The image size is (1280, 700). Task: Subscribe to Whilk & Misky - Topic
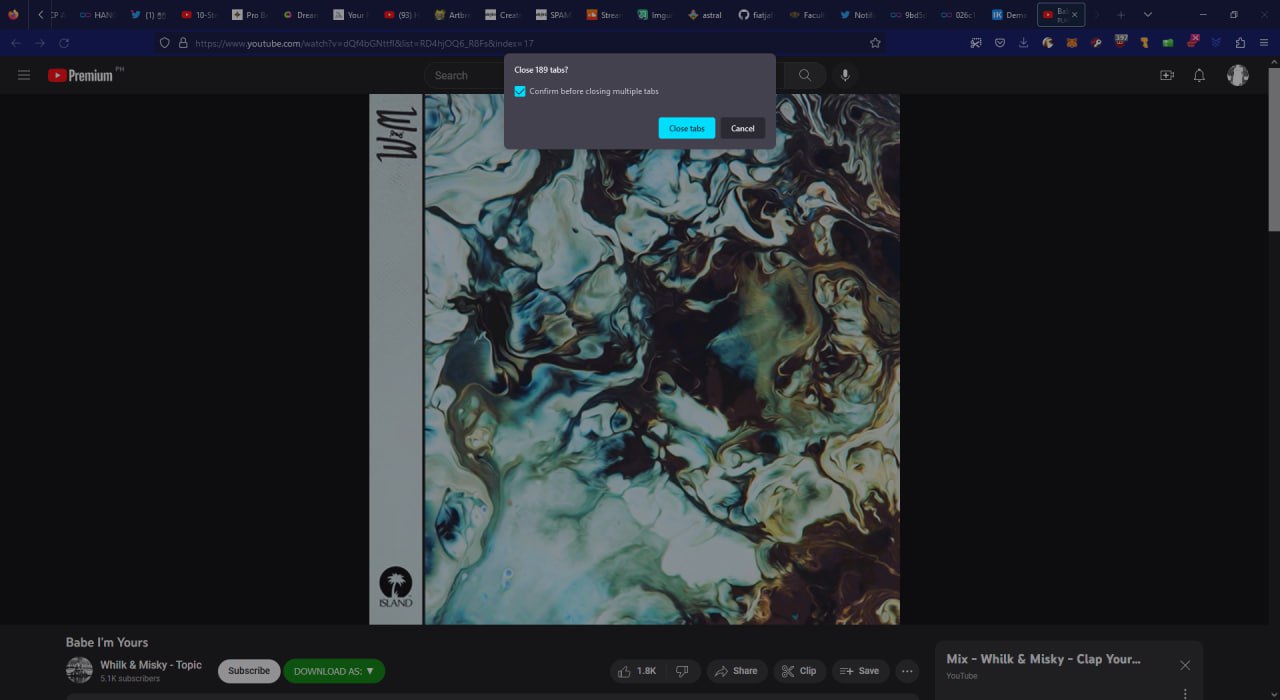coord(249,671)
